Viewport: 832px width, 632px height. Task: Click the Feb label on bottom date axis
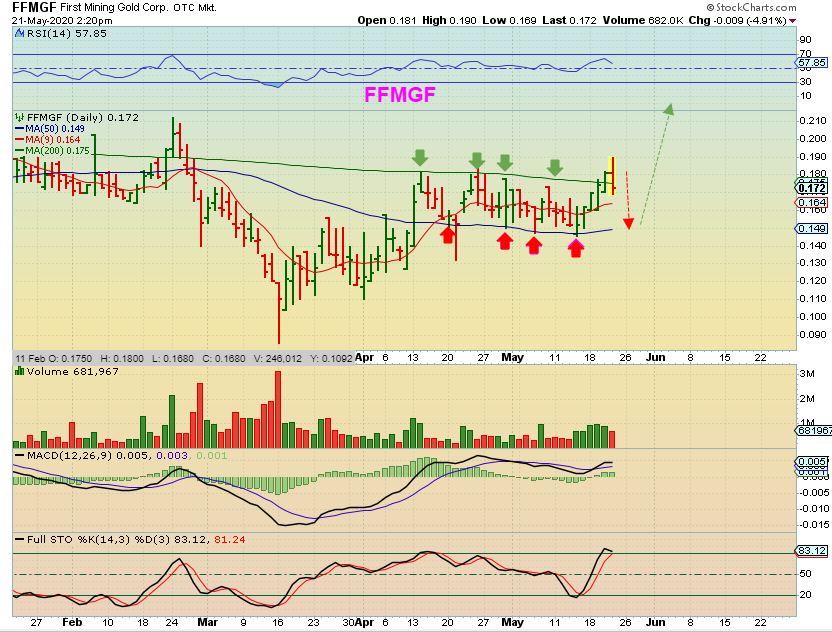(72, 622)
